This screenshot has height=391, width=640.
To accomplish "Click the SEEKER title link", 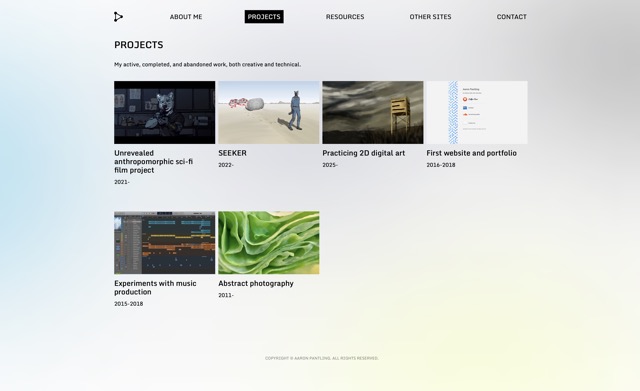I will [x=232, y=153].
